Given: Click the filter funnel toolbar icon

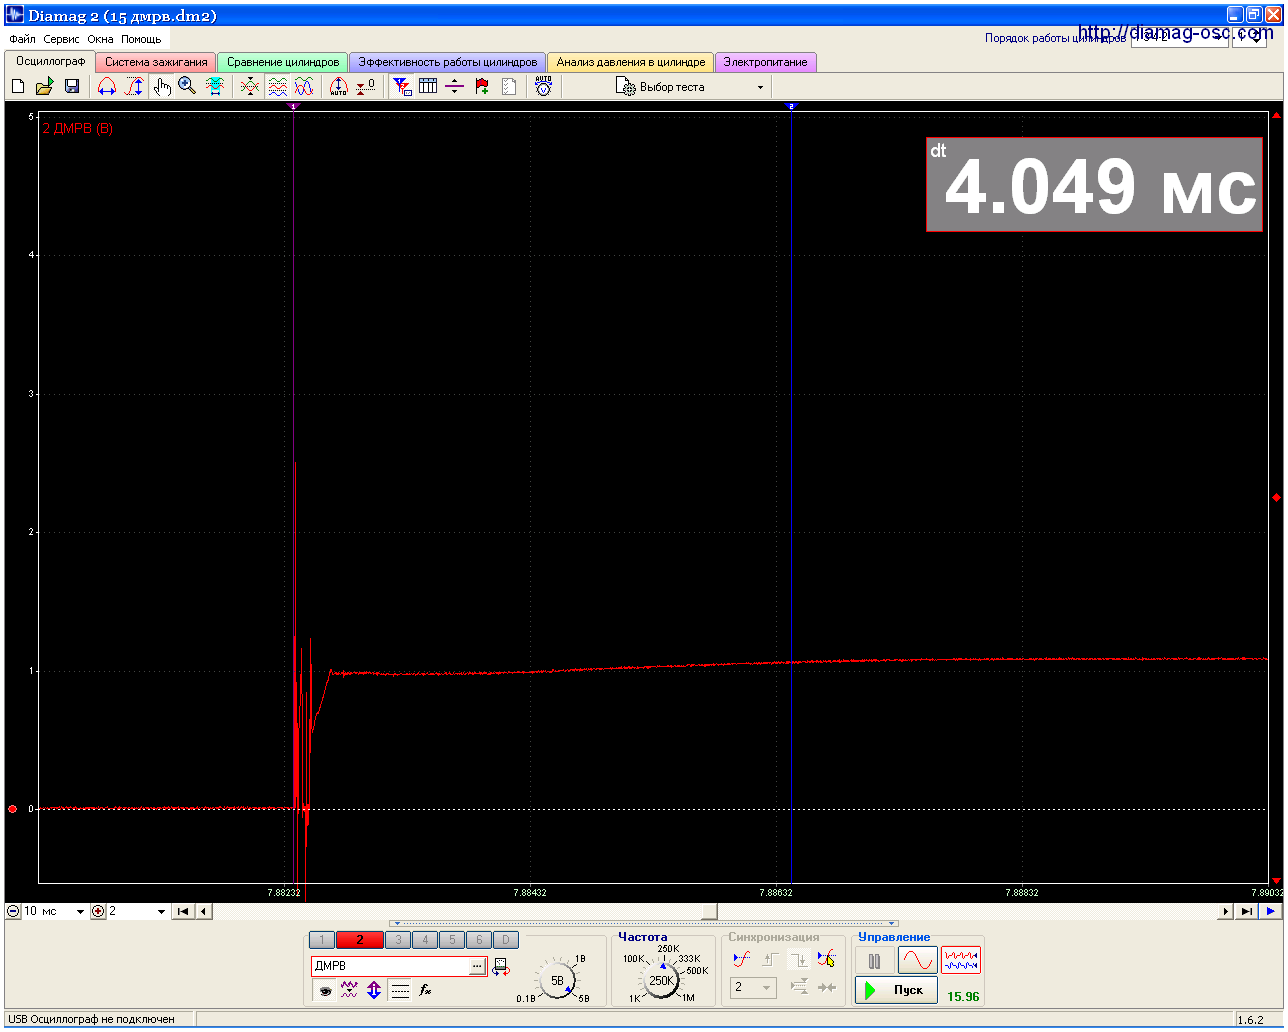Looking at the screenshot, I should coord(401,87).
